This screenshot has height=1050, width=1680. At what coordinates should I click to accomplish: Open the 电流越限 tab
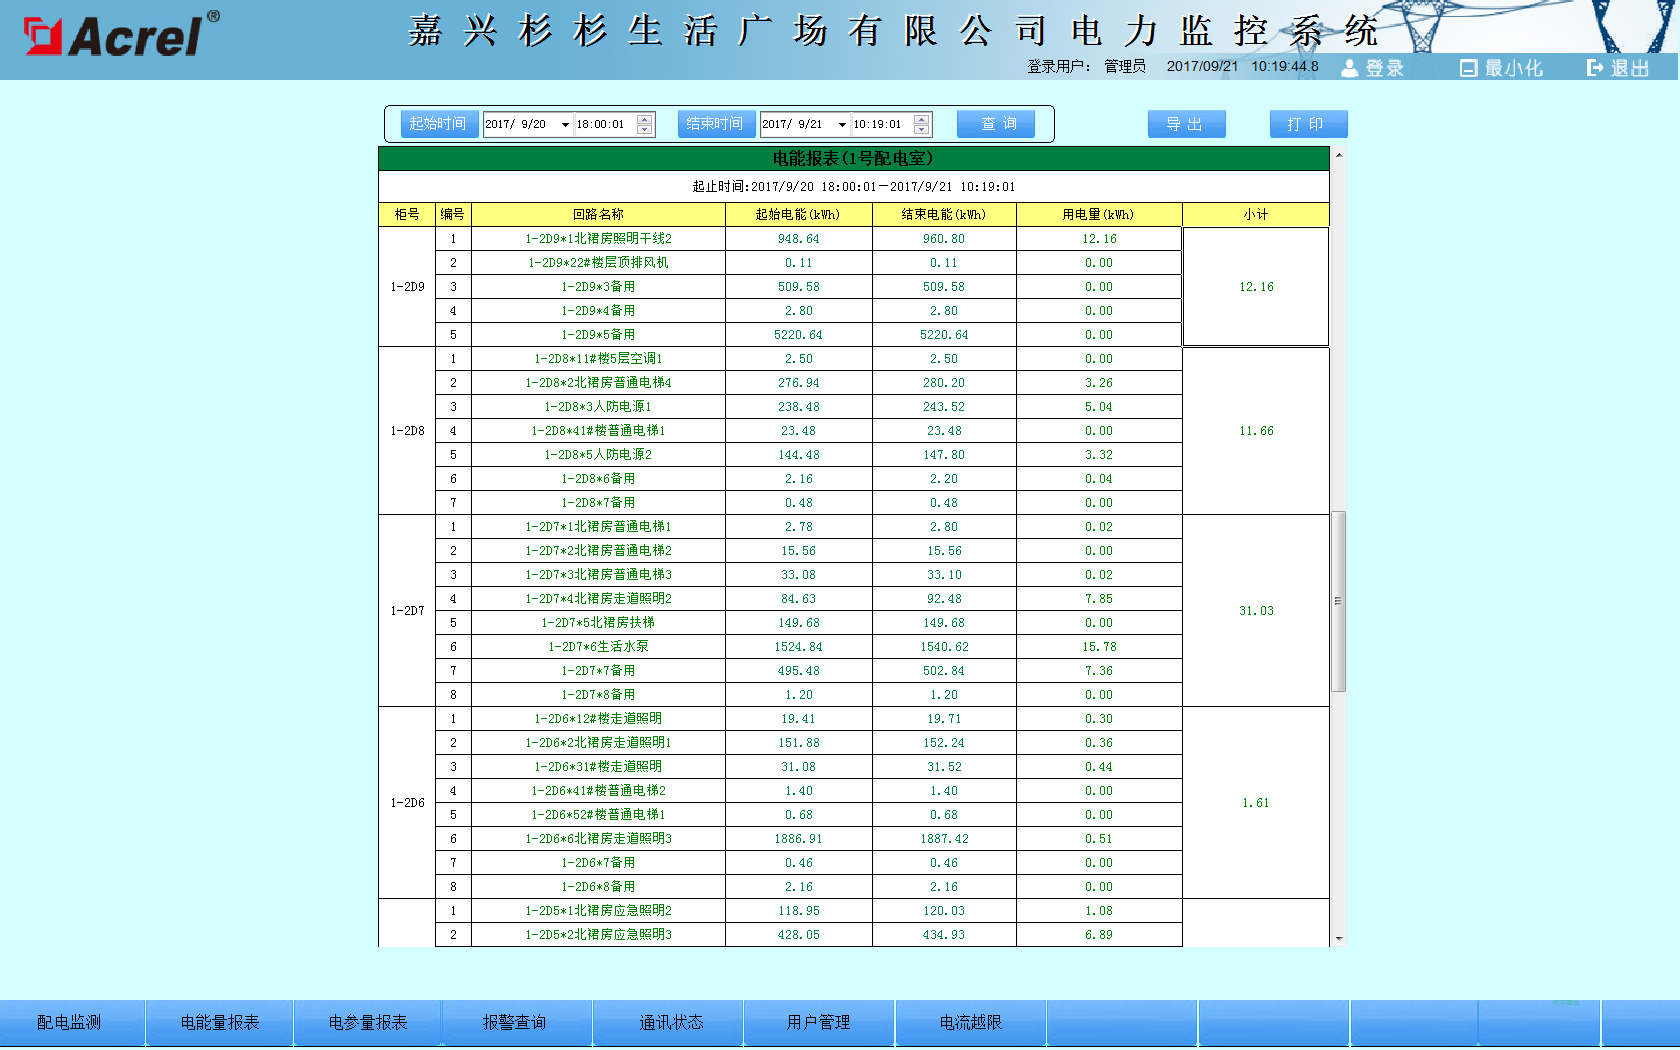tap(970, 1022)
